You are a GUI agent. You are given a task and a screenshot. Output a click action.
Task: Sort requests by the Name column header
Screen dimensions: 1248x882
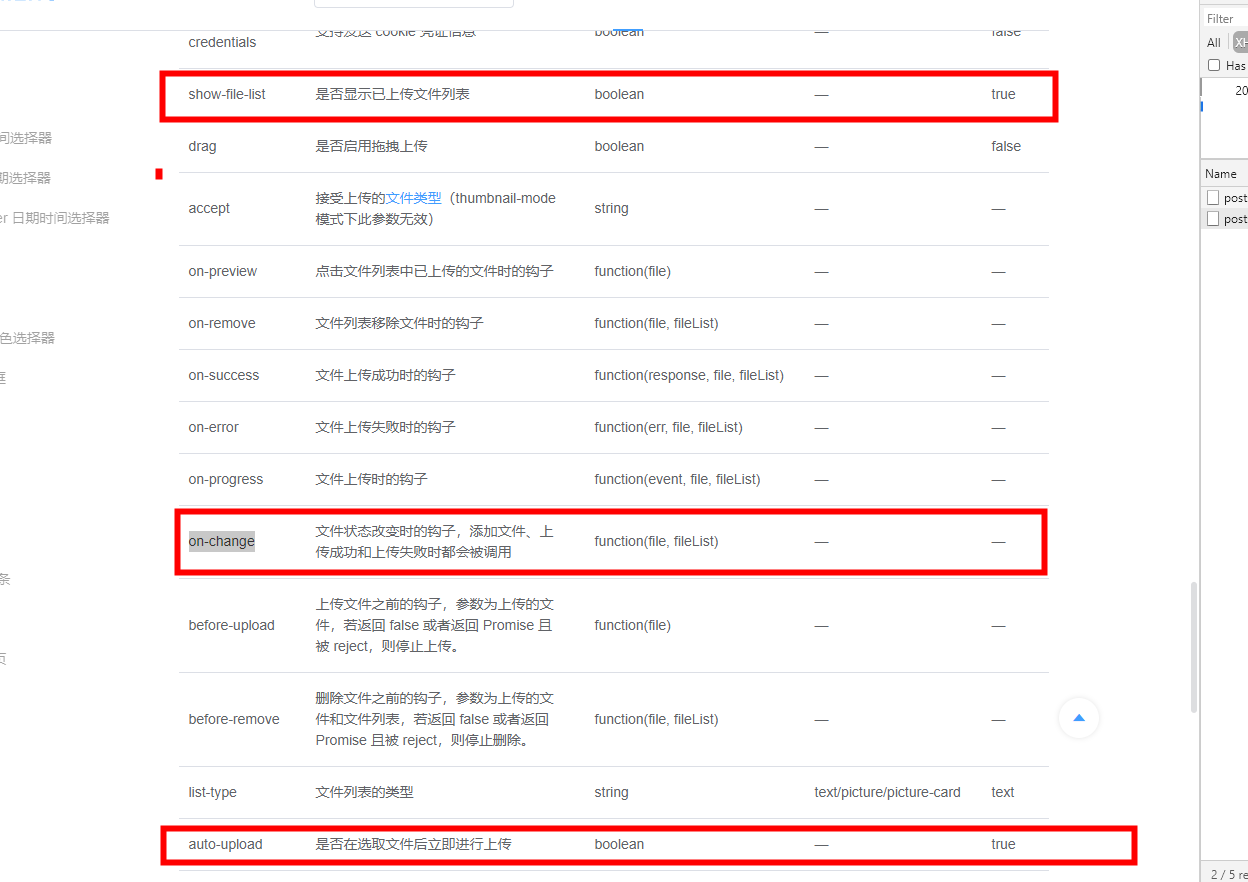pyautogui.click(x=1223, y=173)
